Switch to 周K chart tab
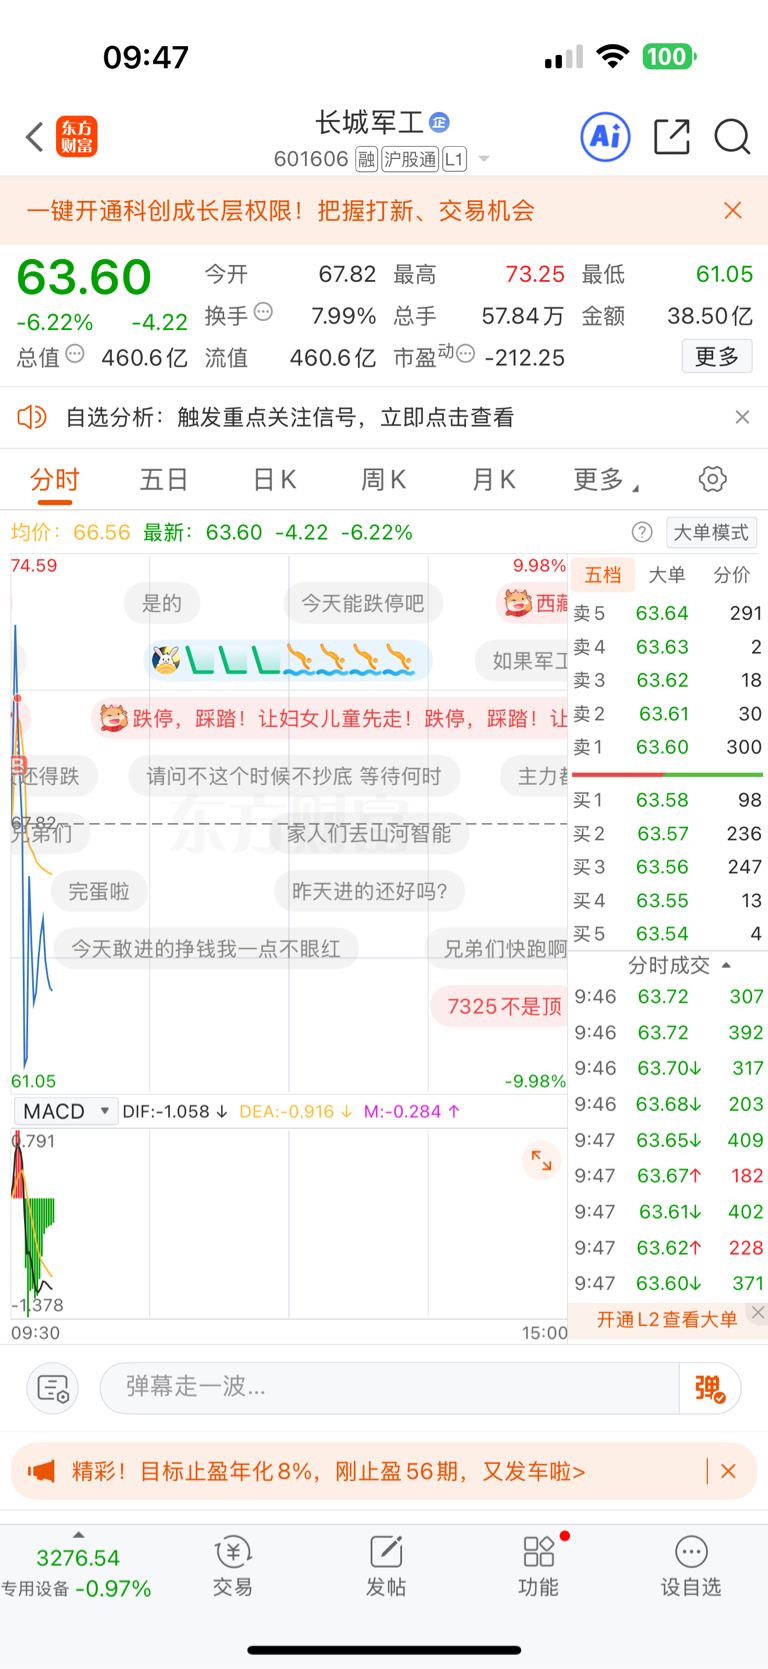The height and width of the screenshot is (1669, 768). (383, 480)
